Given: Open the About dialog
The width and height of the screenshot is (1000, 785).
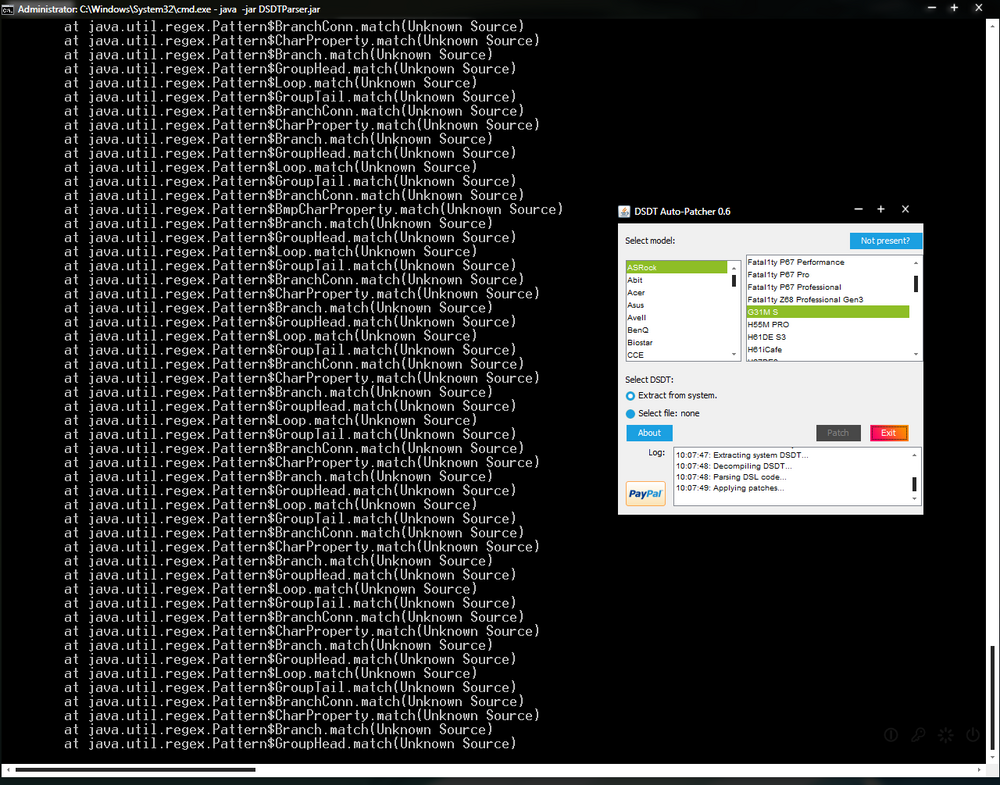Looking at the screenshot, I should coord(649,433).
